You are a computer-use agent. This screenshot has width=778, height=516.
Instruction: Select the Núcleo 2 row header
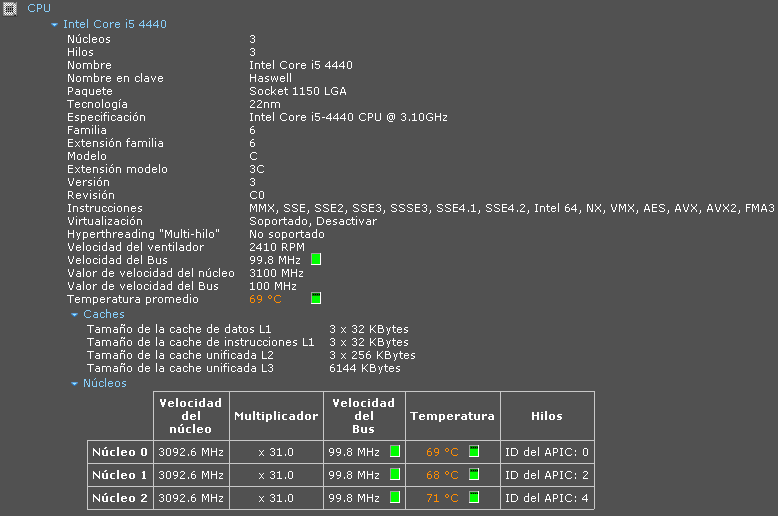pos(120,498)
